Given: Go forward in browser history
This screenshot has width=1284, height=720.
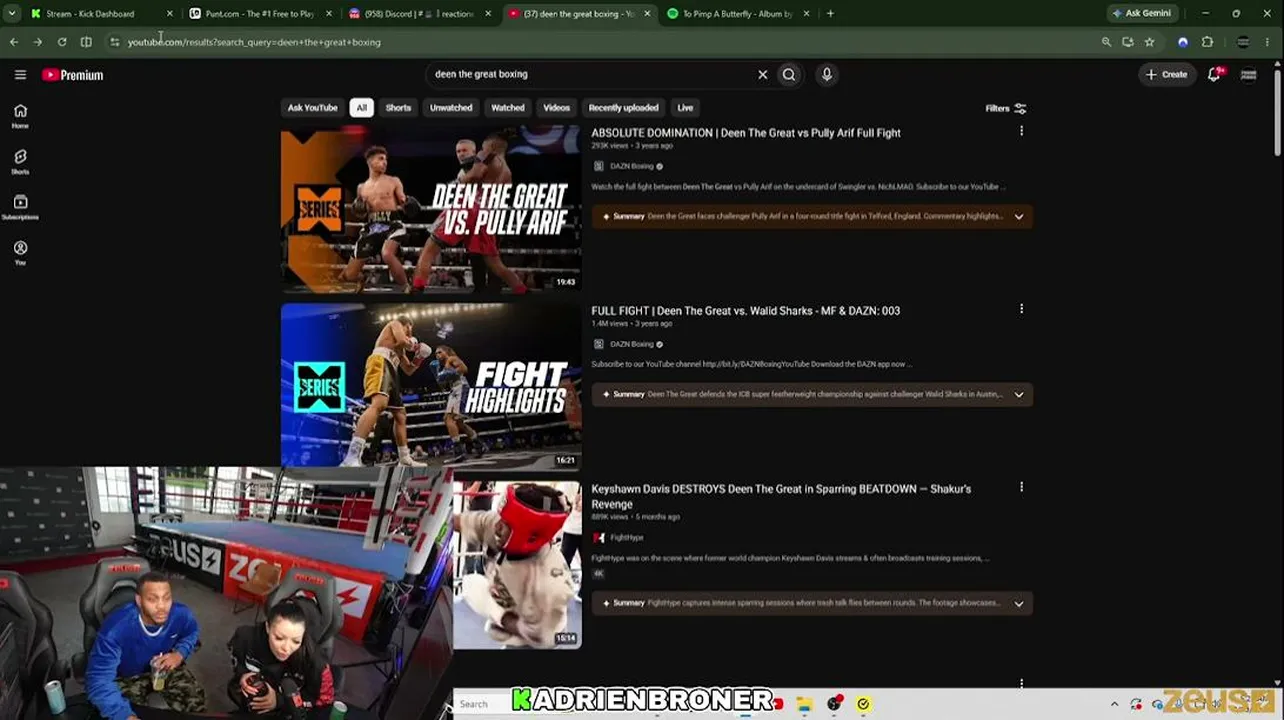Looking at the screenshot, I should coord(37,42).
